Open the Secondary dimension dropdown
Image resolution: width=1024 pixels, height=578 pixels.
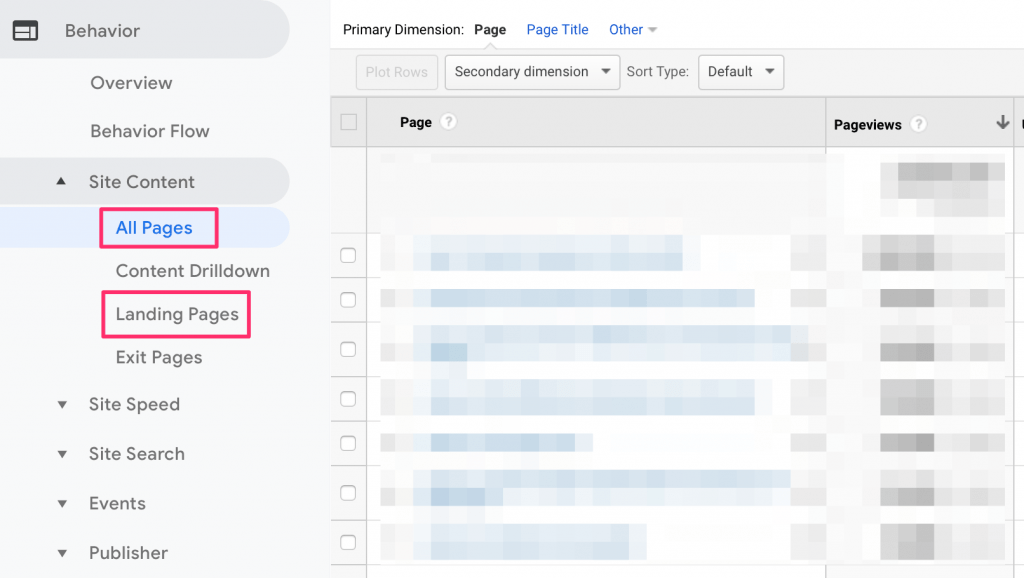click(532, 72)
